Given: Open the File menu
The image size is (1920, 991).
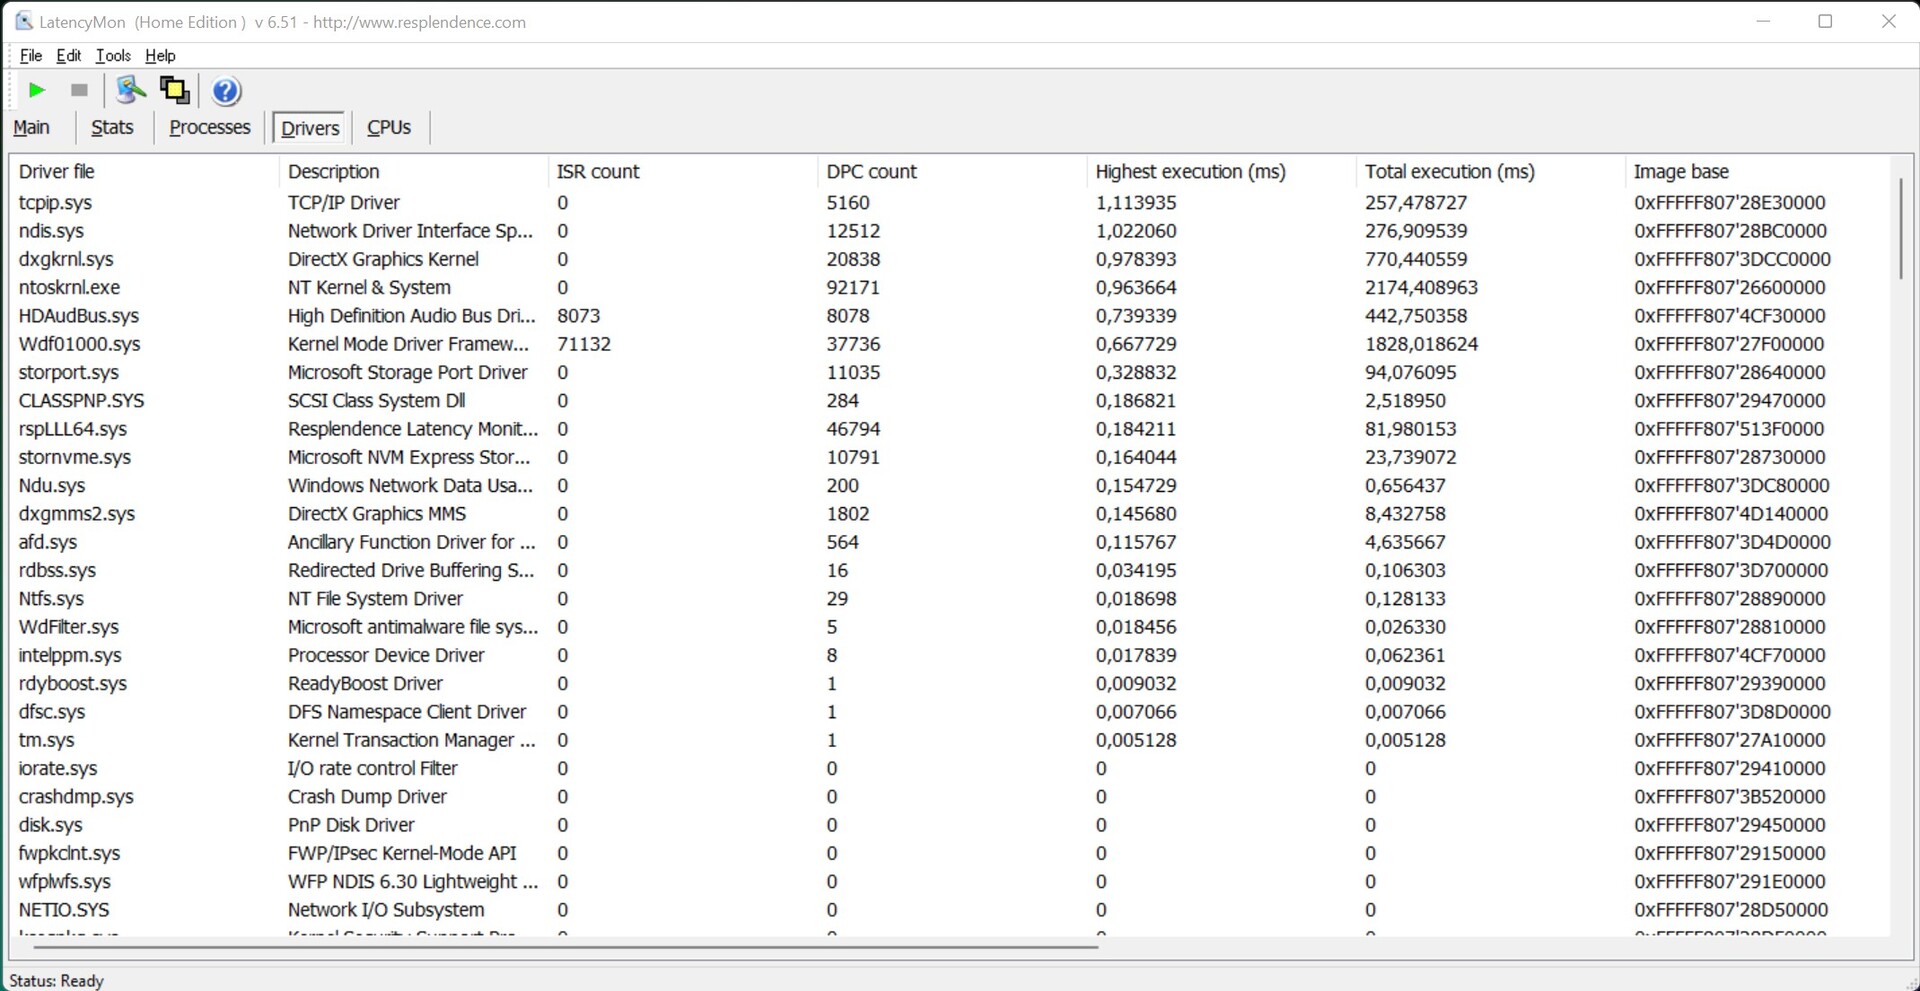Looking at the screenshot, I should pos(30,56).
